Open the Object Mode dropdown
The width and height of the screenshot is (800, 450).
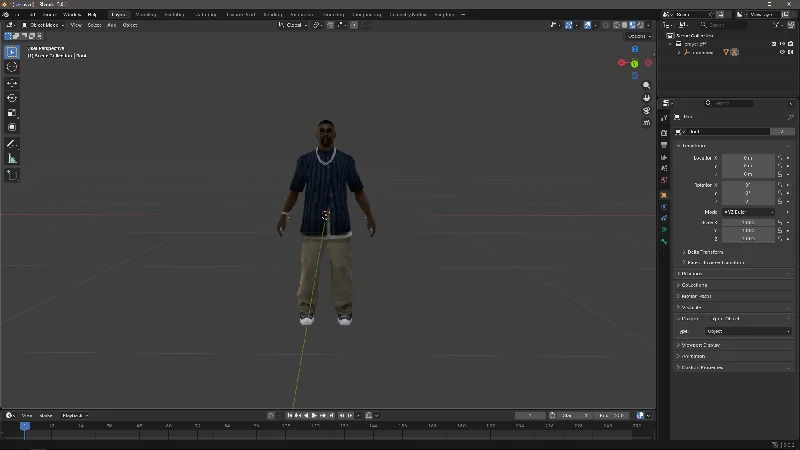(x=43, y=25)
